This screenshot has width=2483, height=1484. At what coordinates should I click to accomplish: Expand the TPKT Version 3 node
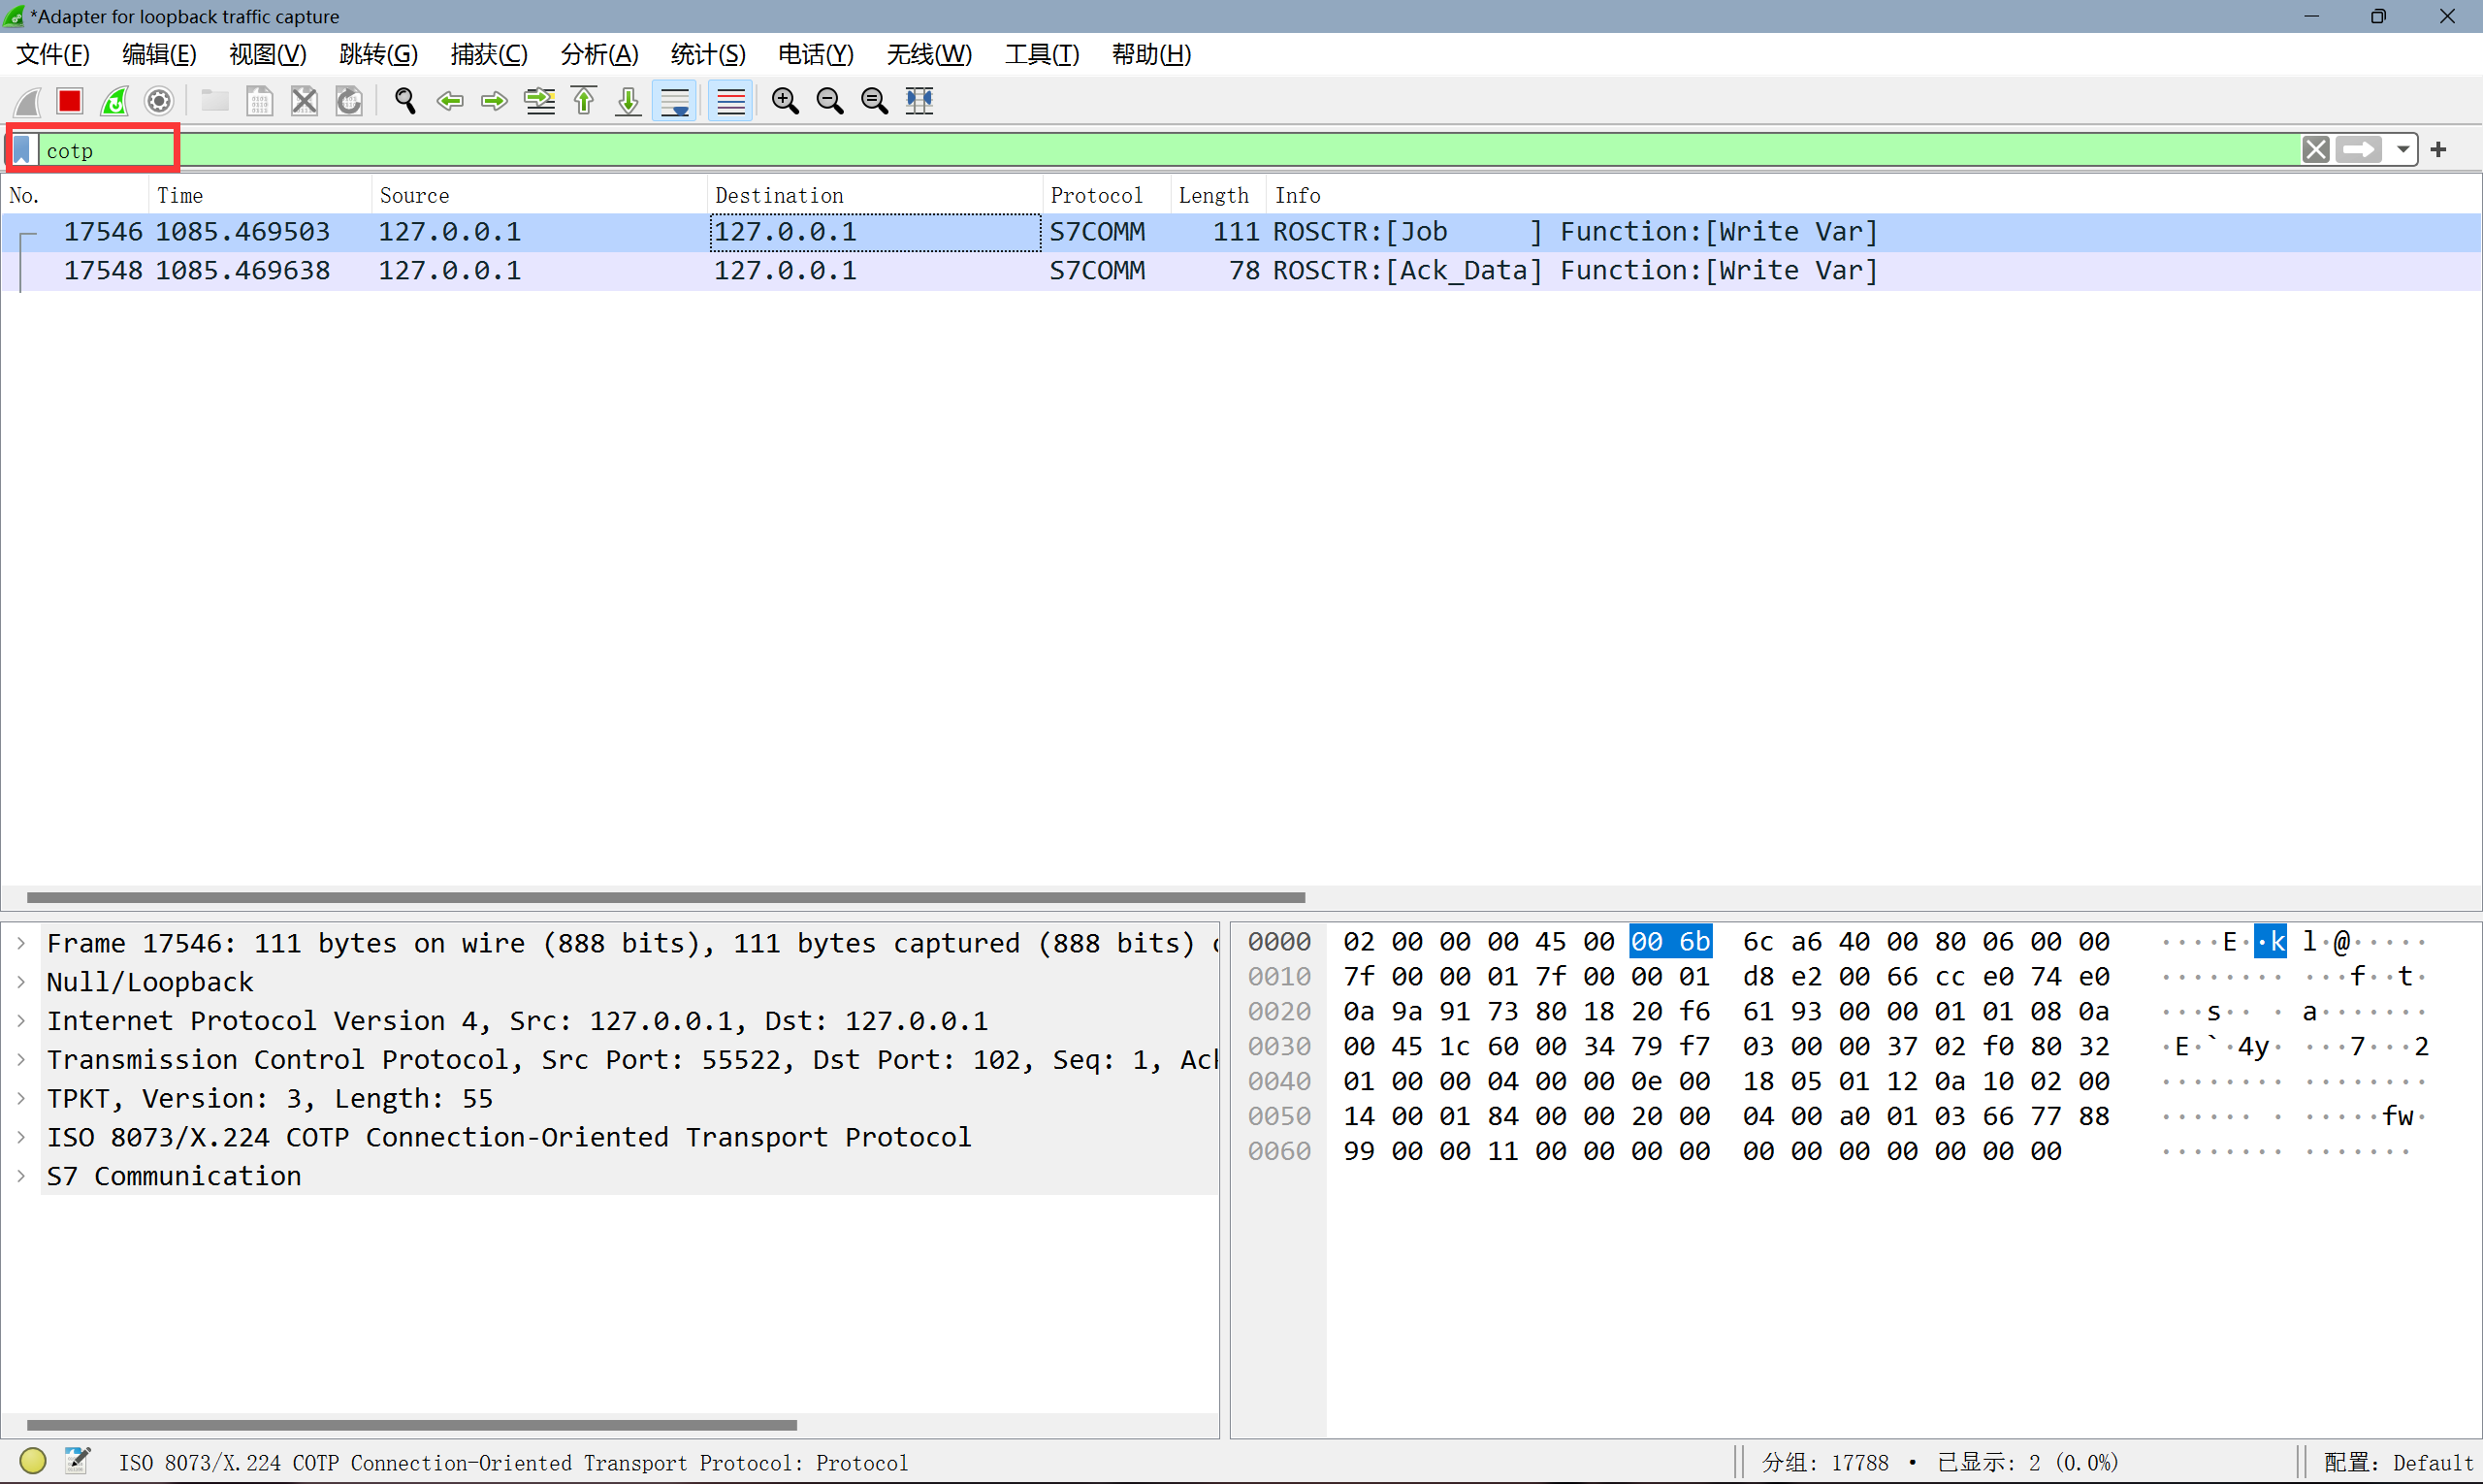click(x=21, y=1099)
